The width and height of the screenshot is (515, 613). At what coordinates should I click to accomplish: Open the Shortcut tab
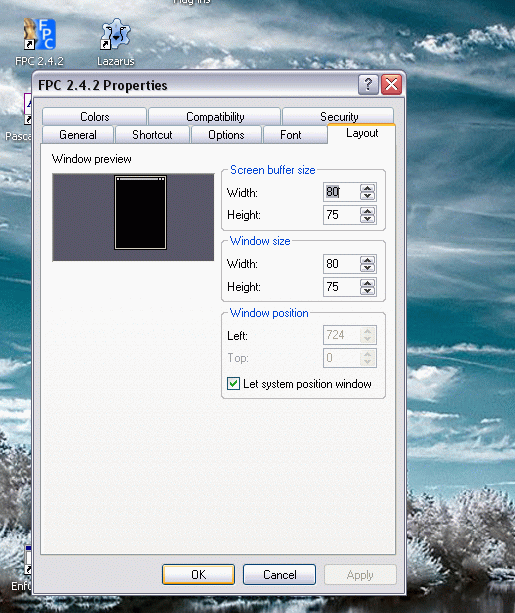(152, 135)
